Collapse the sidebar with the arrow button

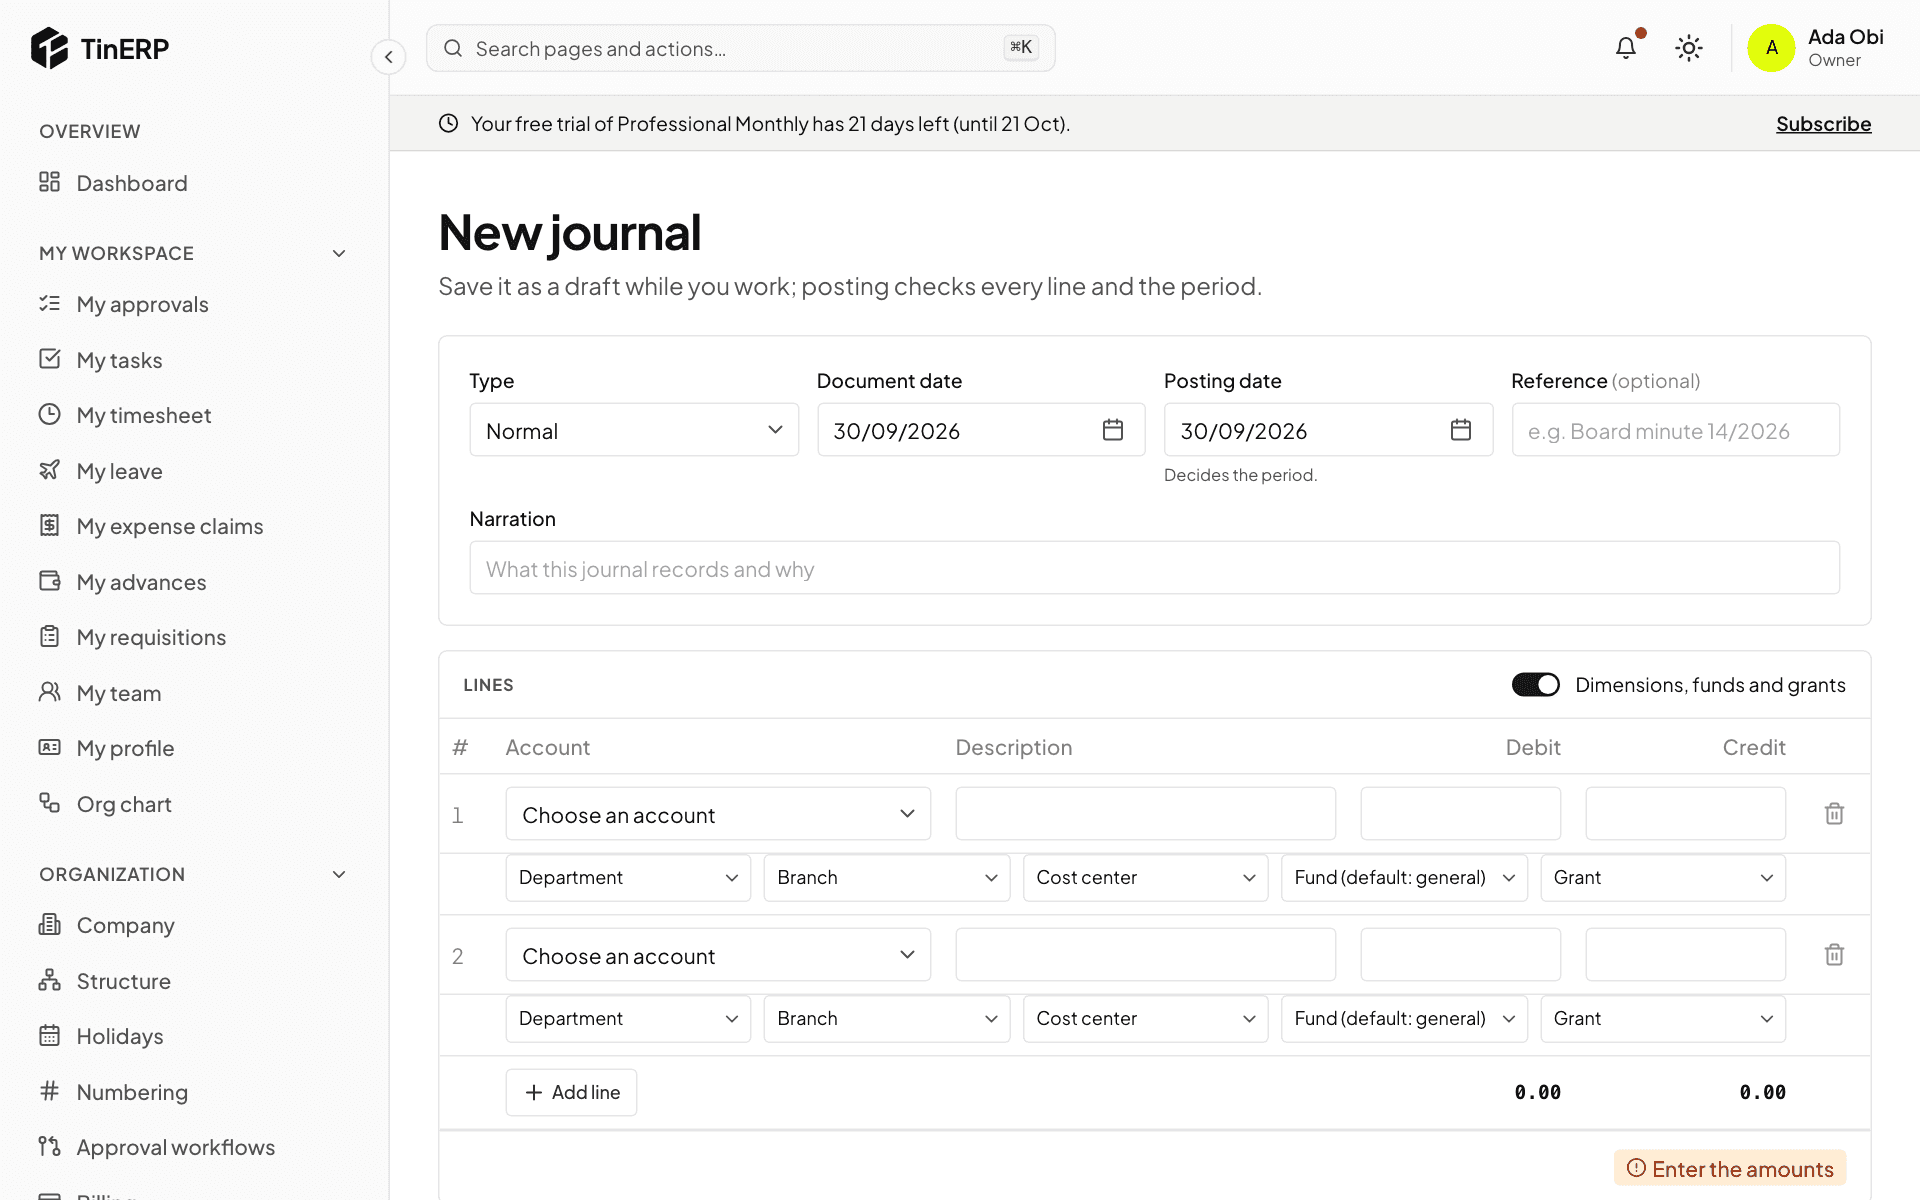(x=388, y=57)
